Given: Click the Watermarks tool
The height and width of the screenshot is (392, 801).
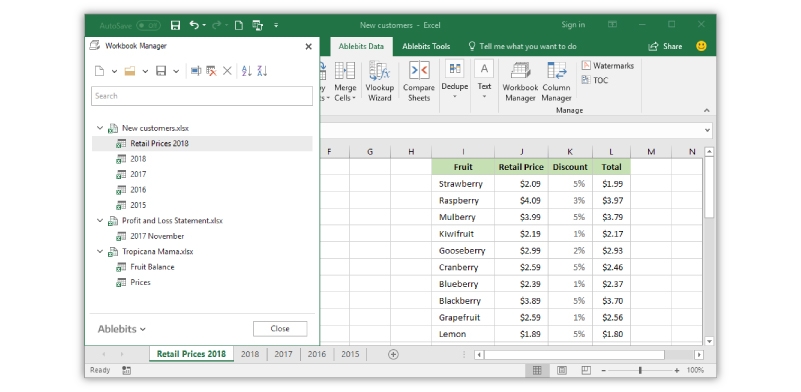Looking at the screenshot, I should pyautogui.click(x=608, y=65).
